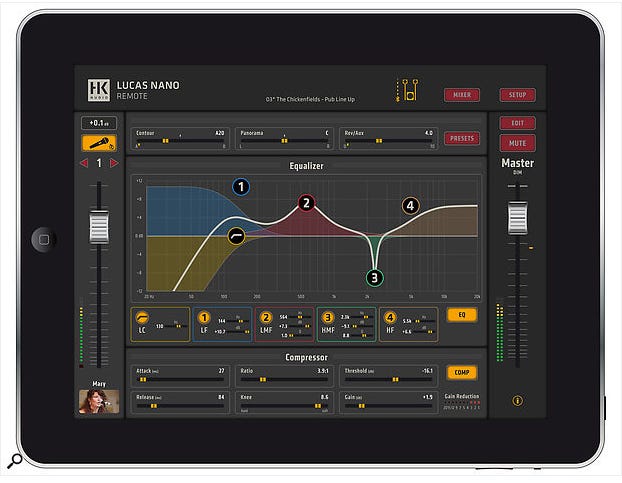Toggle the LMF band 2 icon

[266, 318]
